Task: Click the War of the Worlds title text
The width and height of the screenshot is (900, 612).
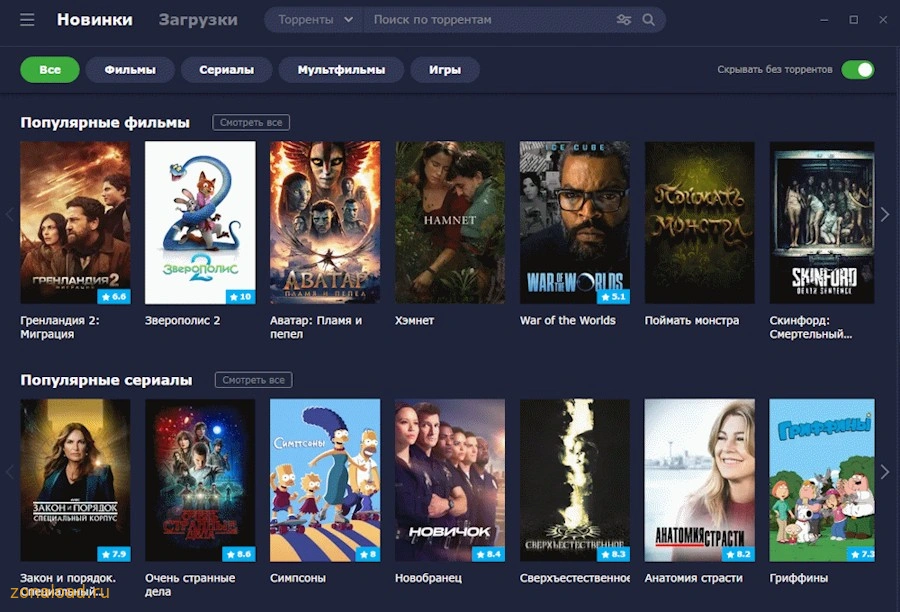Action: (568, 320)
